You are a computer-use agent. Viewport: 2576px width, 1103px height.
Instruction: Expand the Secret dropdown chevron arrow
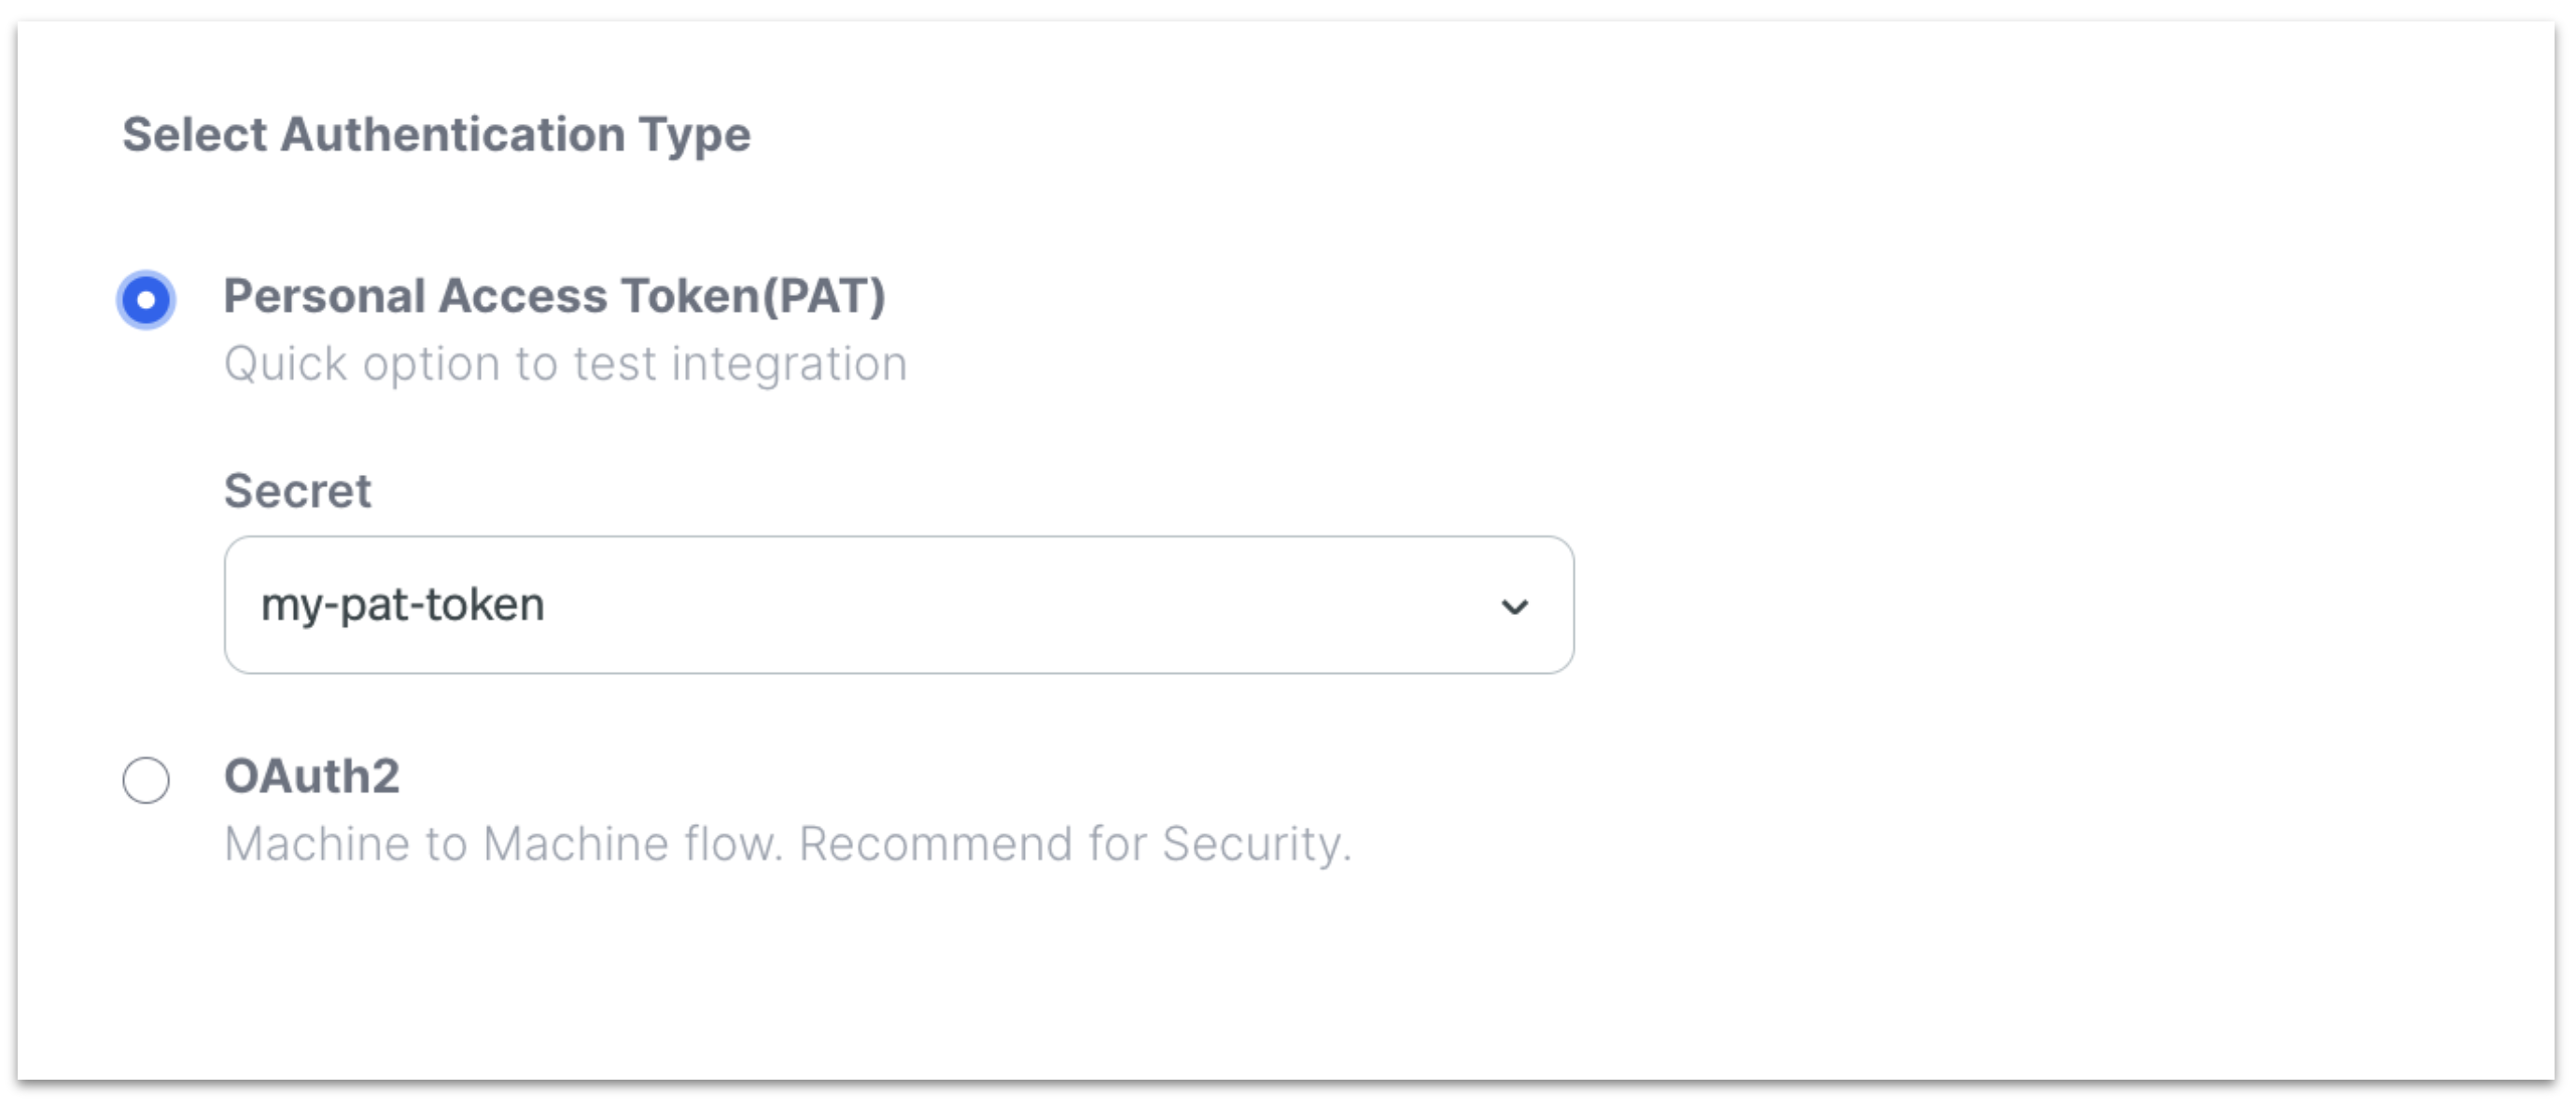click(x=1514, y=606)
